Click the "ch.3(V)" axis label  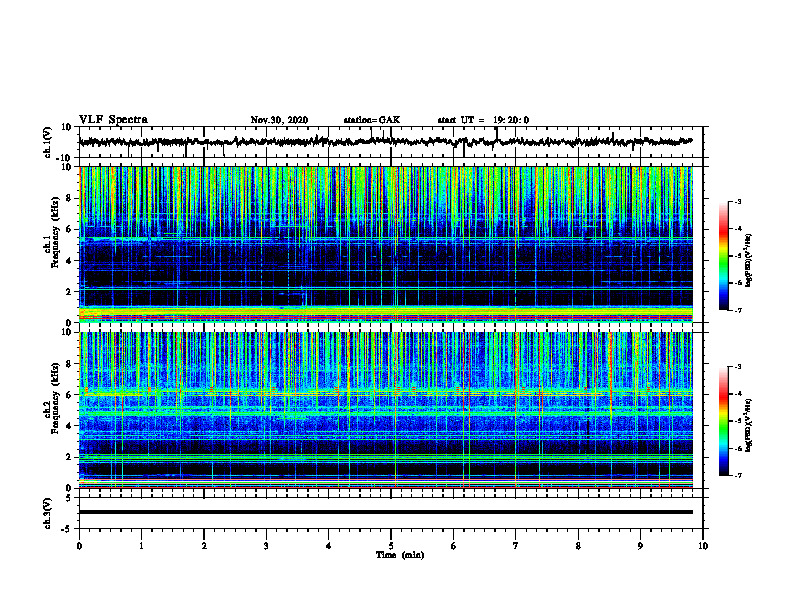pos(48,513)
